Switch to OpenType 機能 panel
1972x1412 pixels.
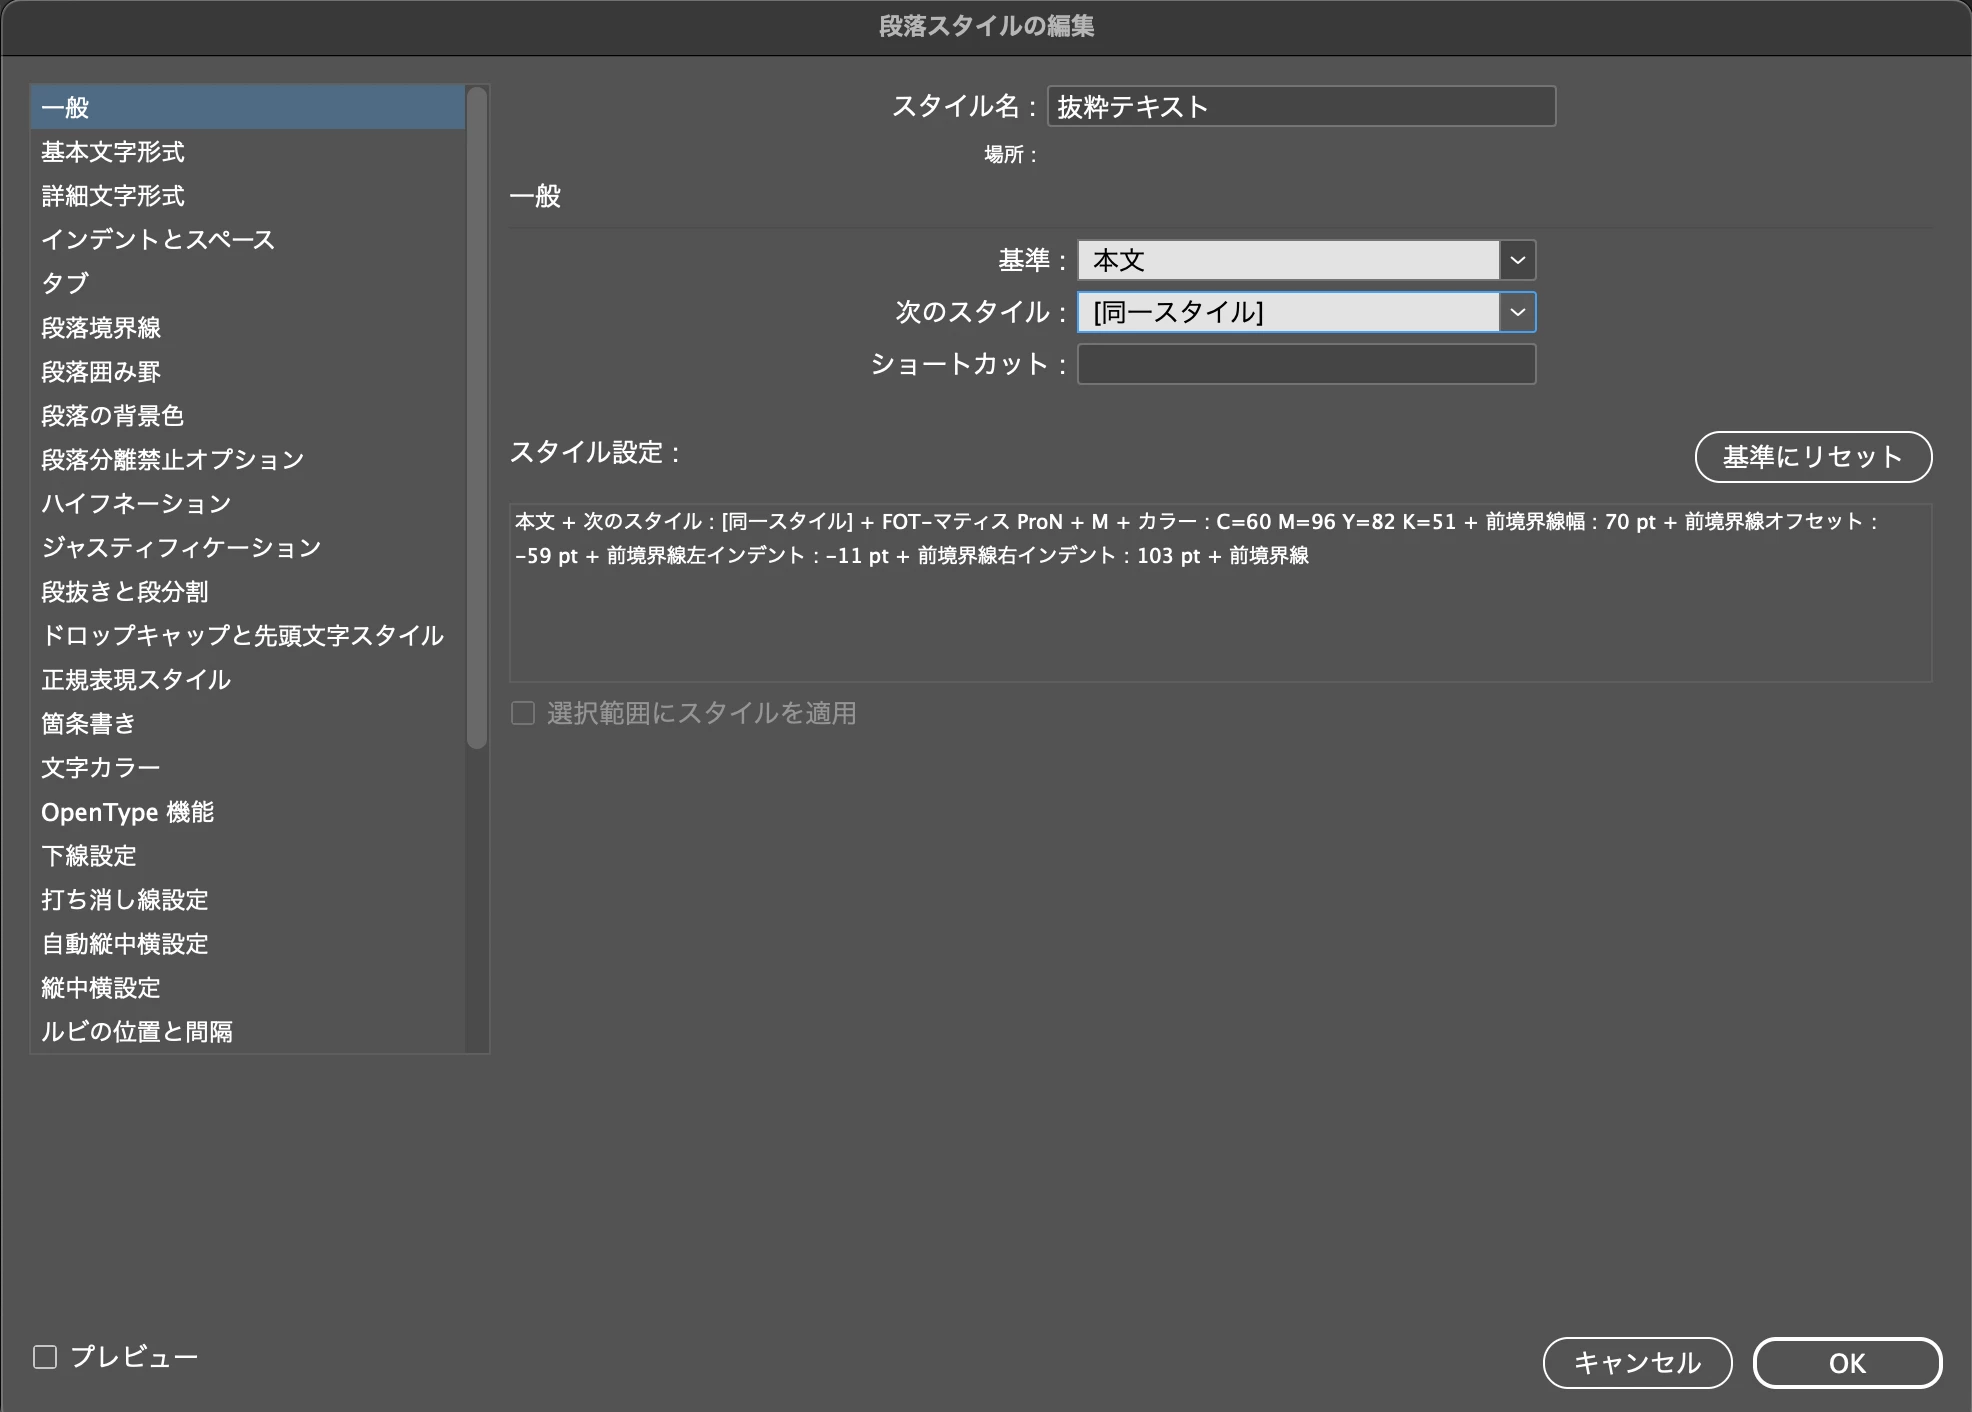click(128, 812)
